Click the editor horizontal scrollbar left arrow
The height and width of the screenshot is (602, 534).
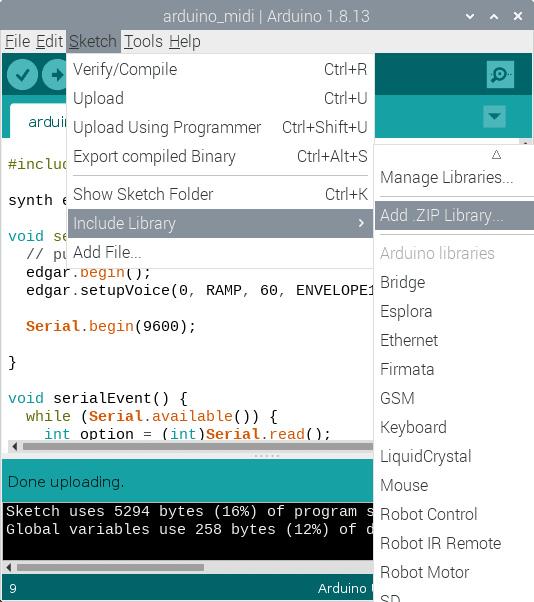(14, 447)
